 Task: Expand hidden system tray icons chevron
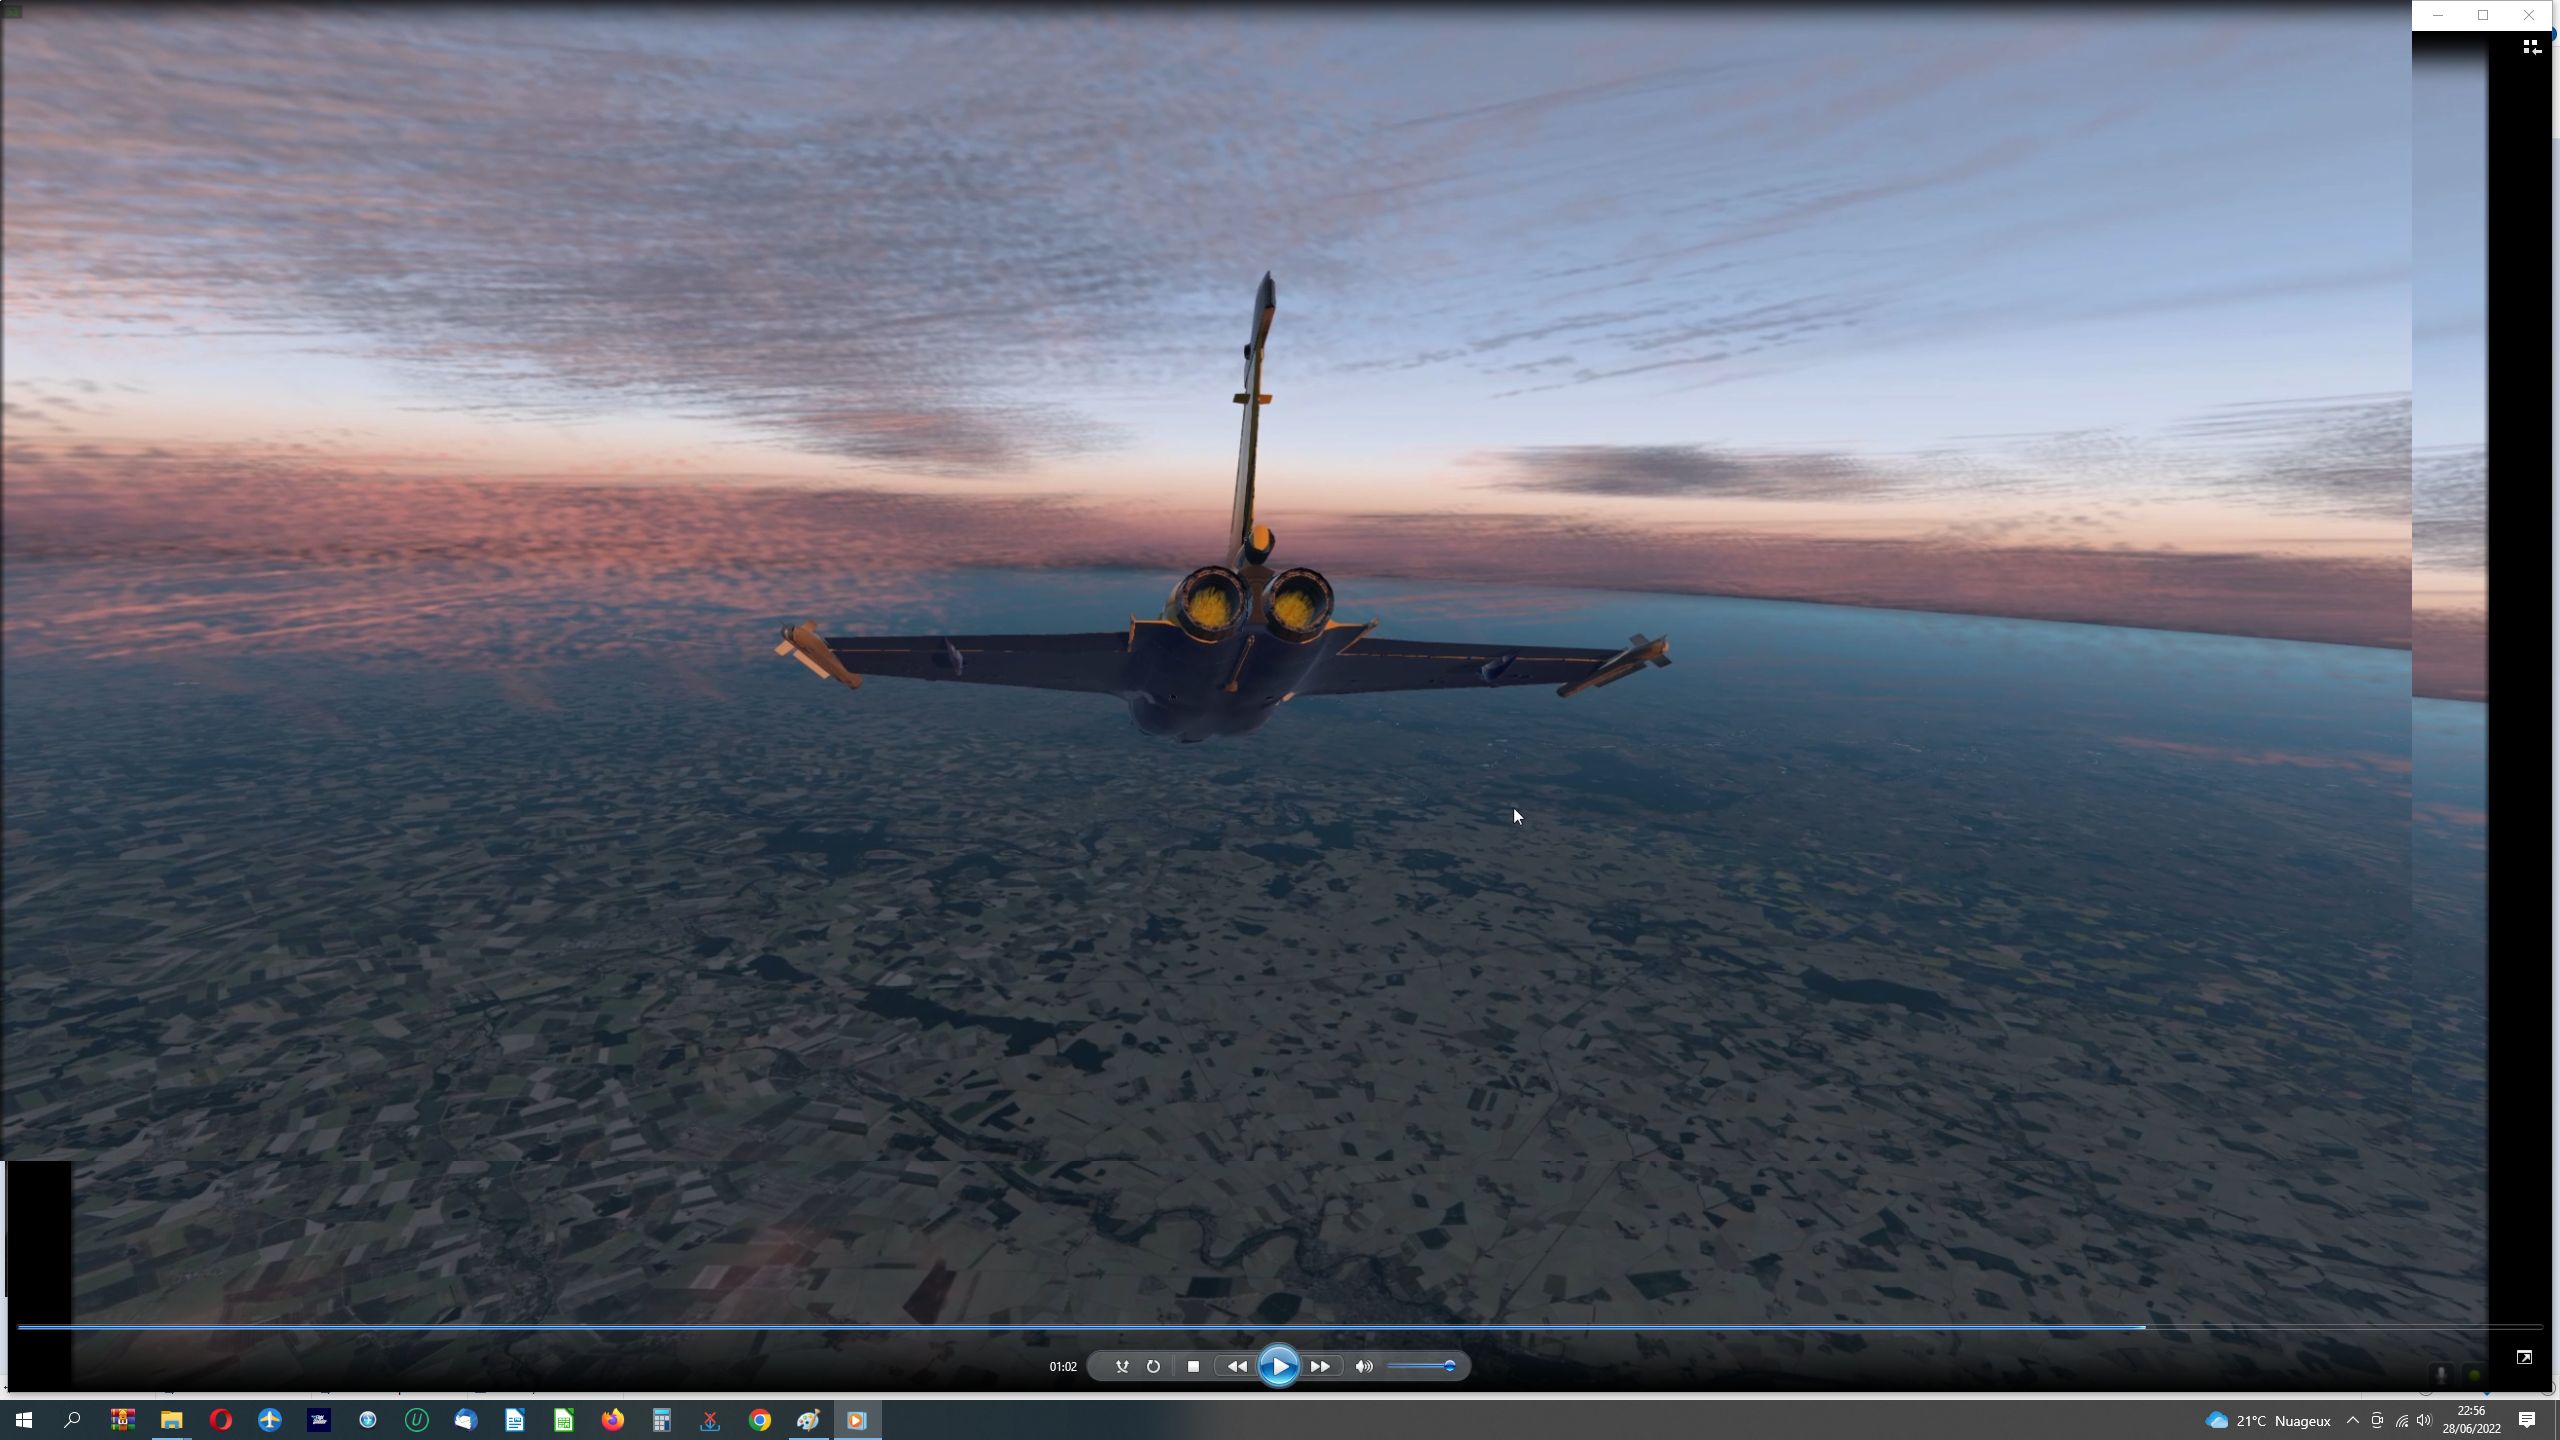[2352, 1420]
